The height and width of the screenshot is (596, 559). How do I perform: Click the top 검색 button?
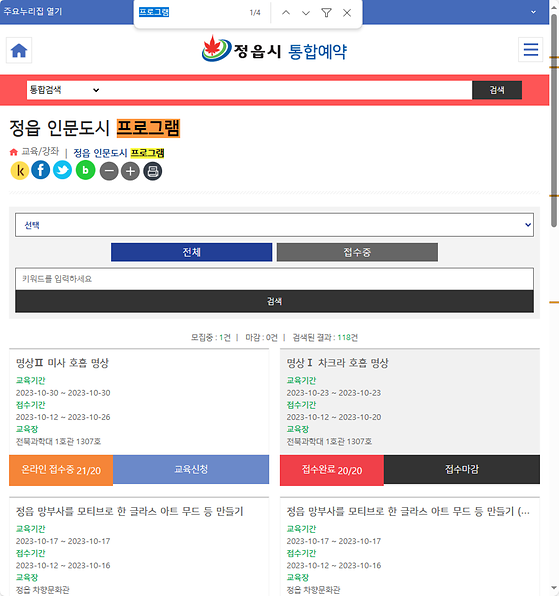coord(497,90)
